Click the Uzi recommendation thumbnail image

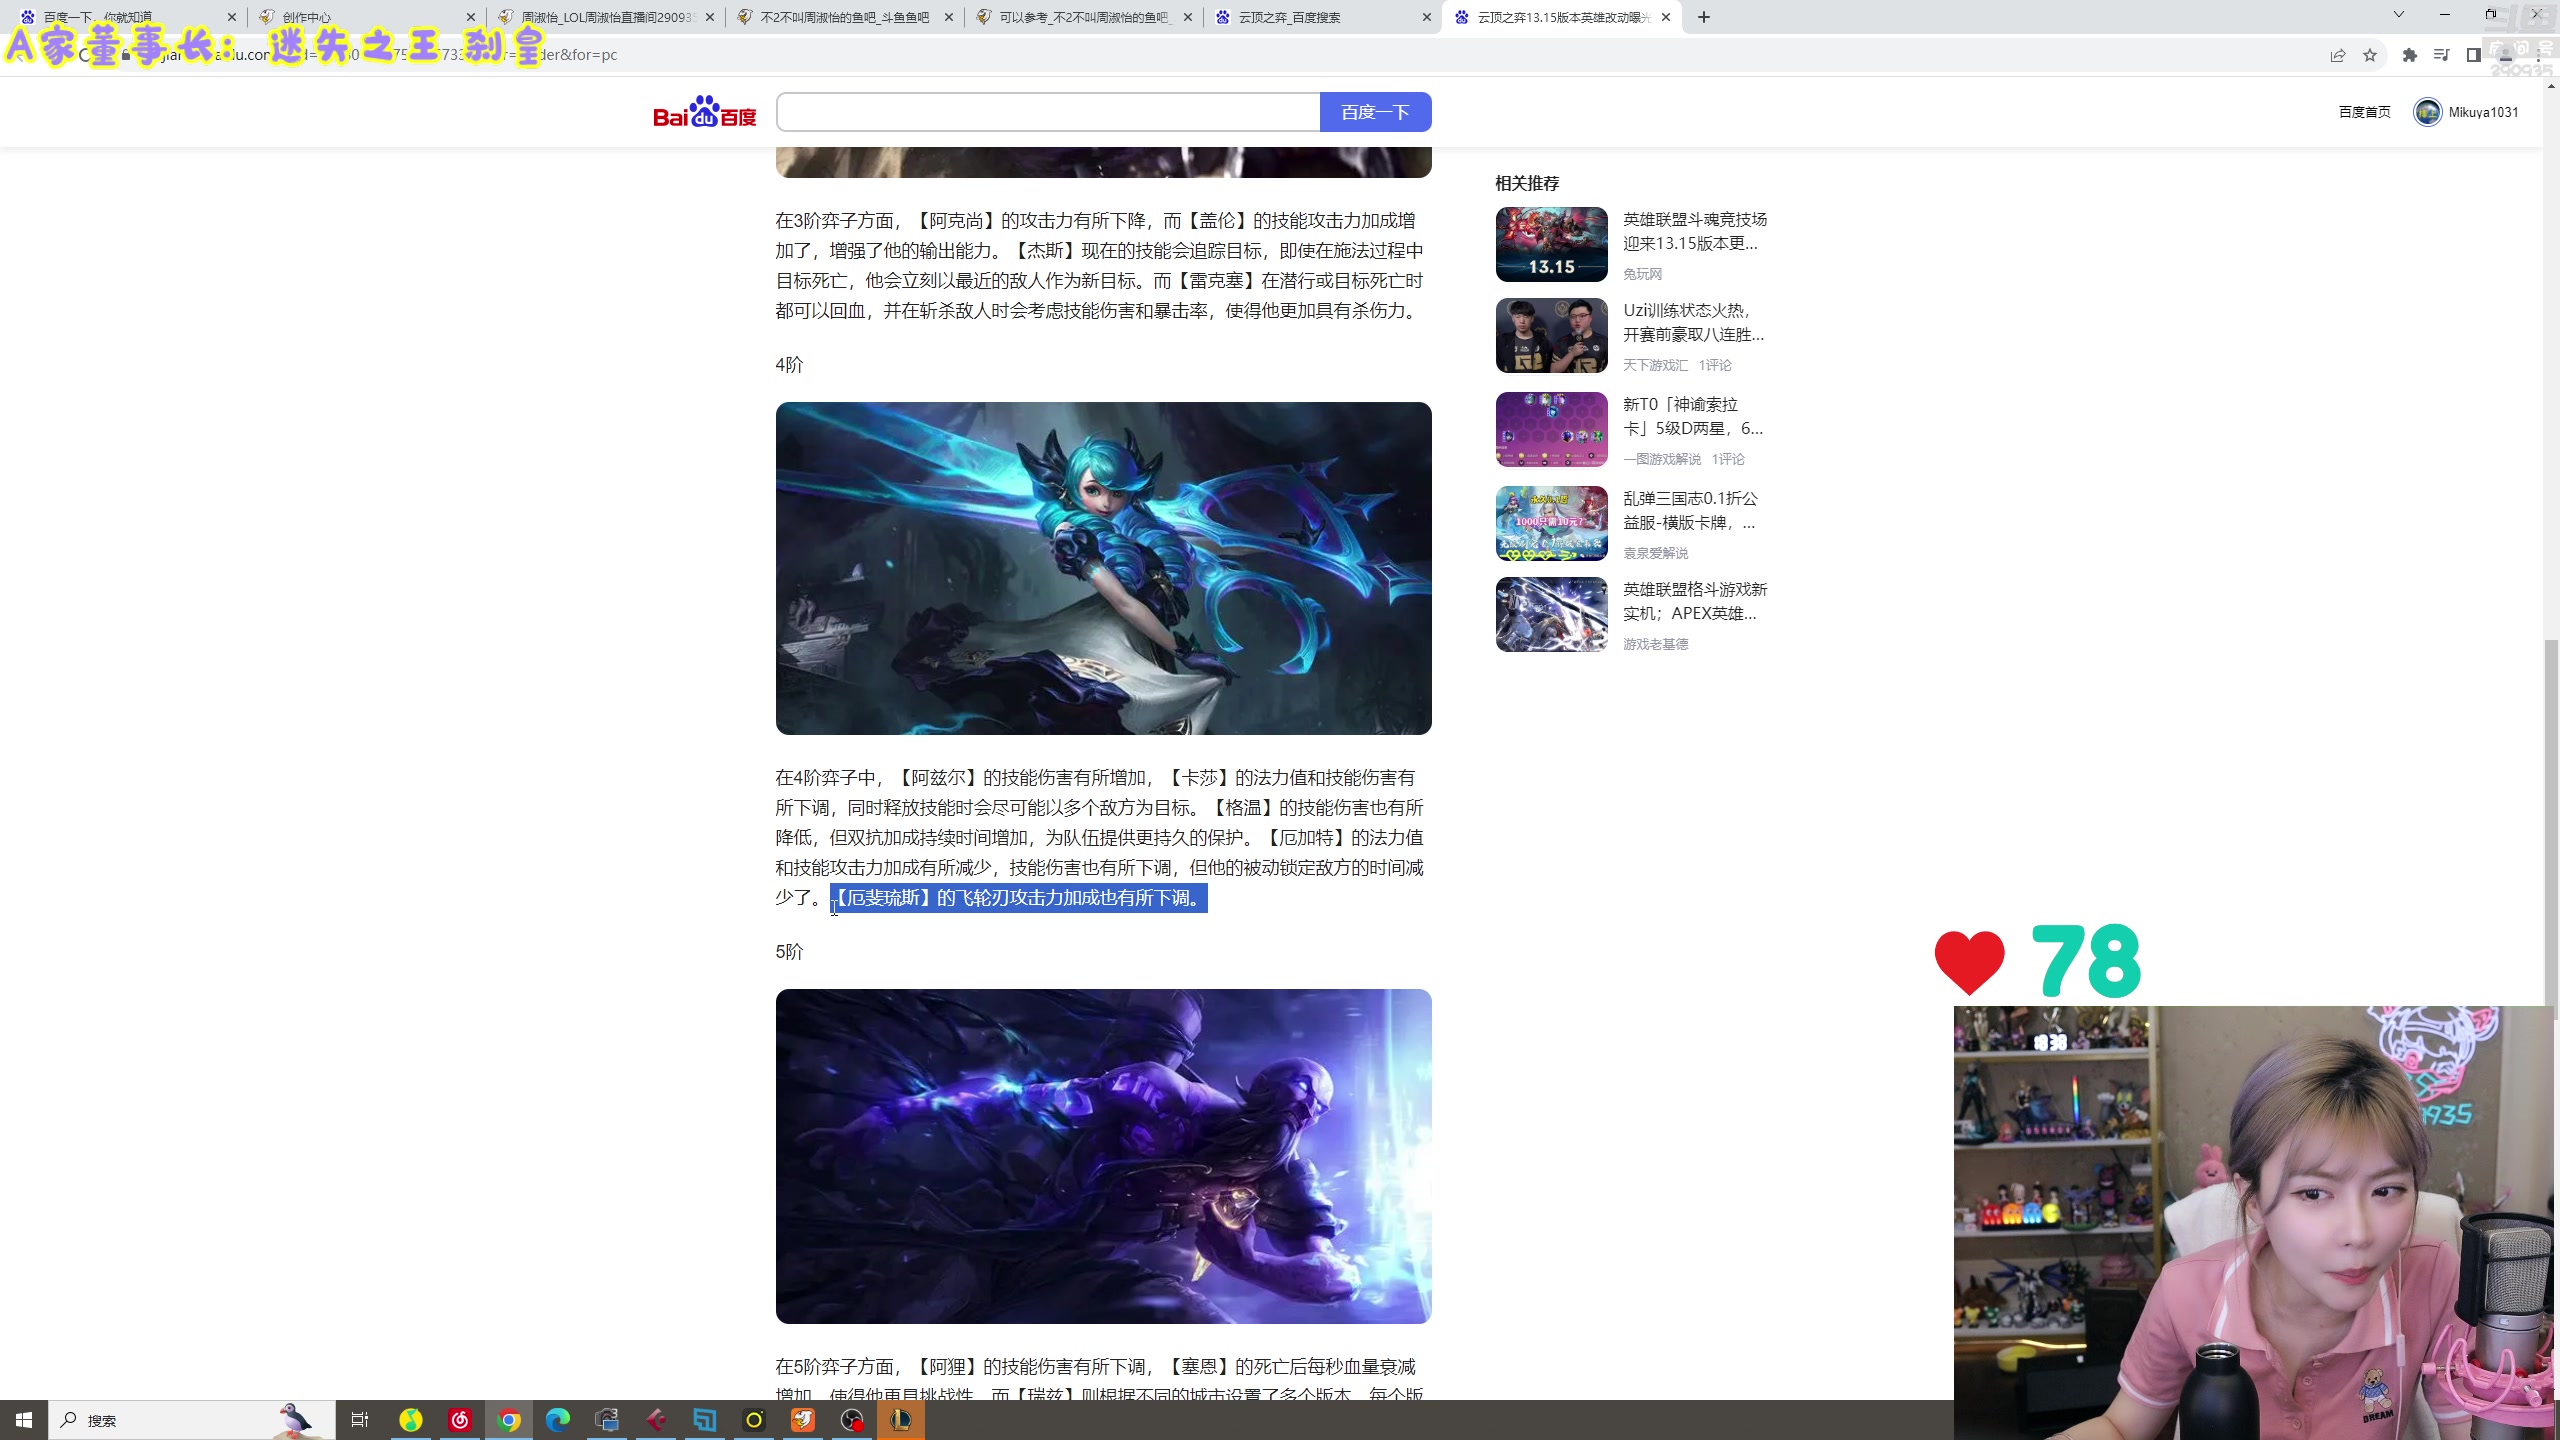pos(1551,336)
